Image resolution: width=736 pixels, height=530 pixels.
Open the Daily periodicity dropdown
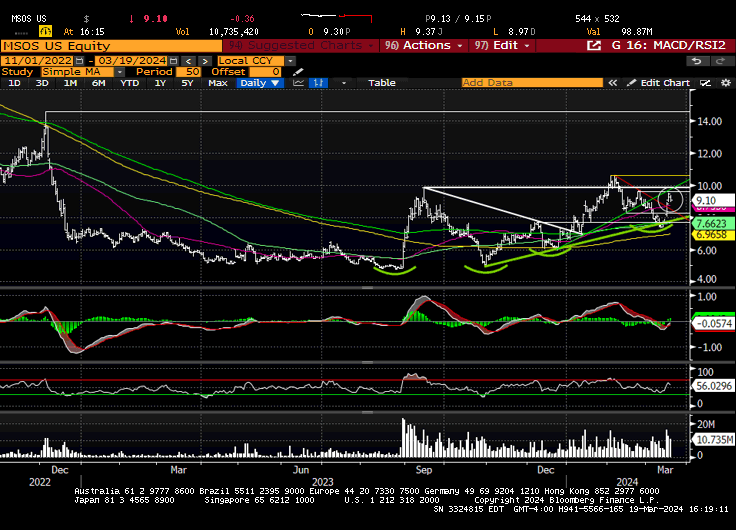(x=260, y=83)
